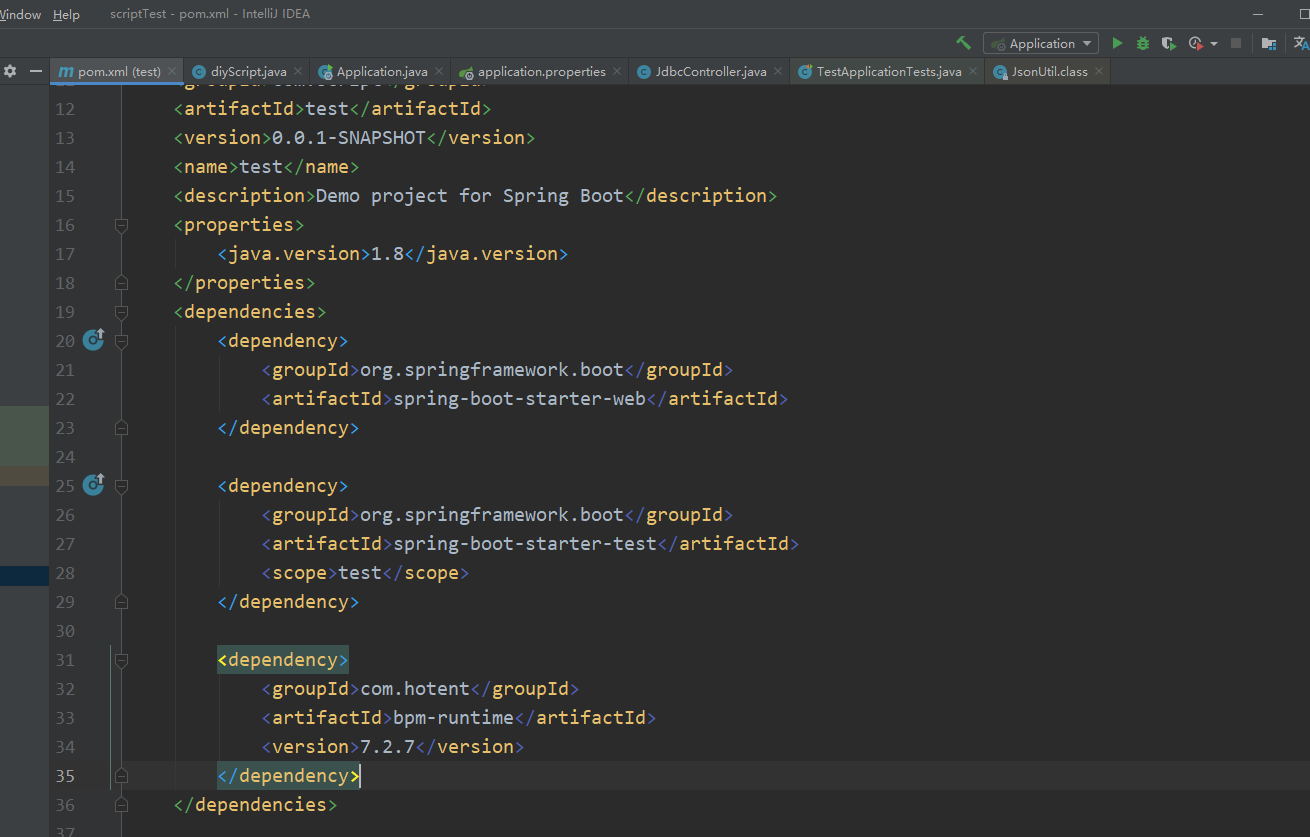This screenshot has height=837, width=1310.
Task: Click the gutter marker icon on line 20
Action: tap(93, 340)
